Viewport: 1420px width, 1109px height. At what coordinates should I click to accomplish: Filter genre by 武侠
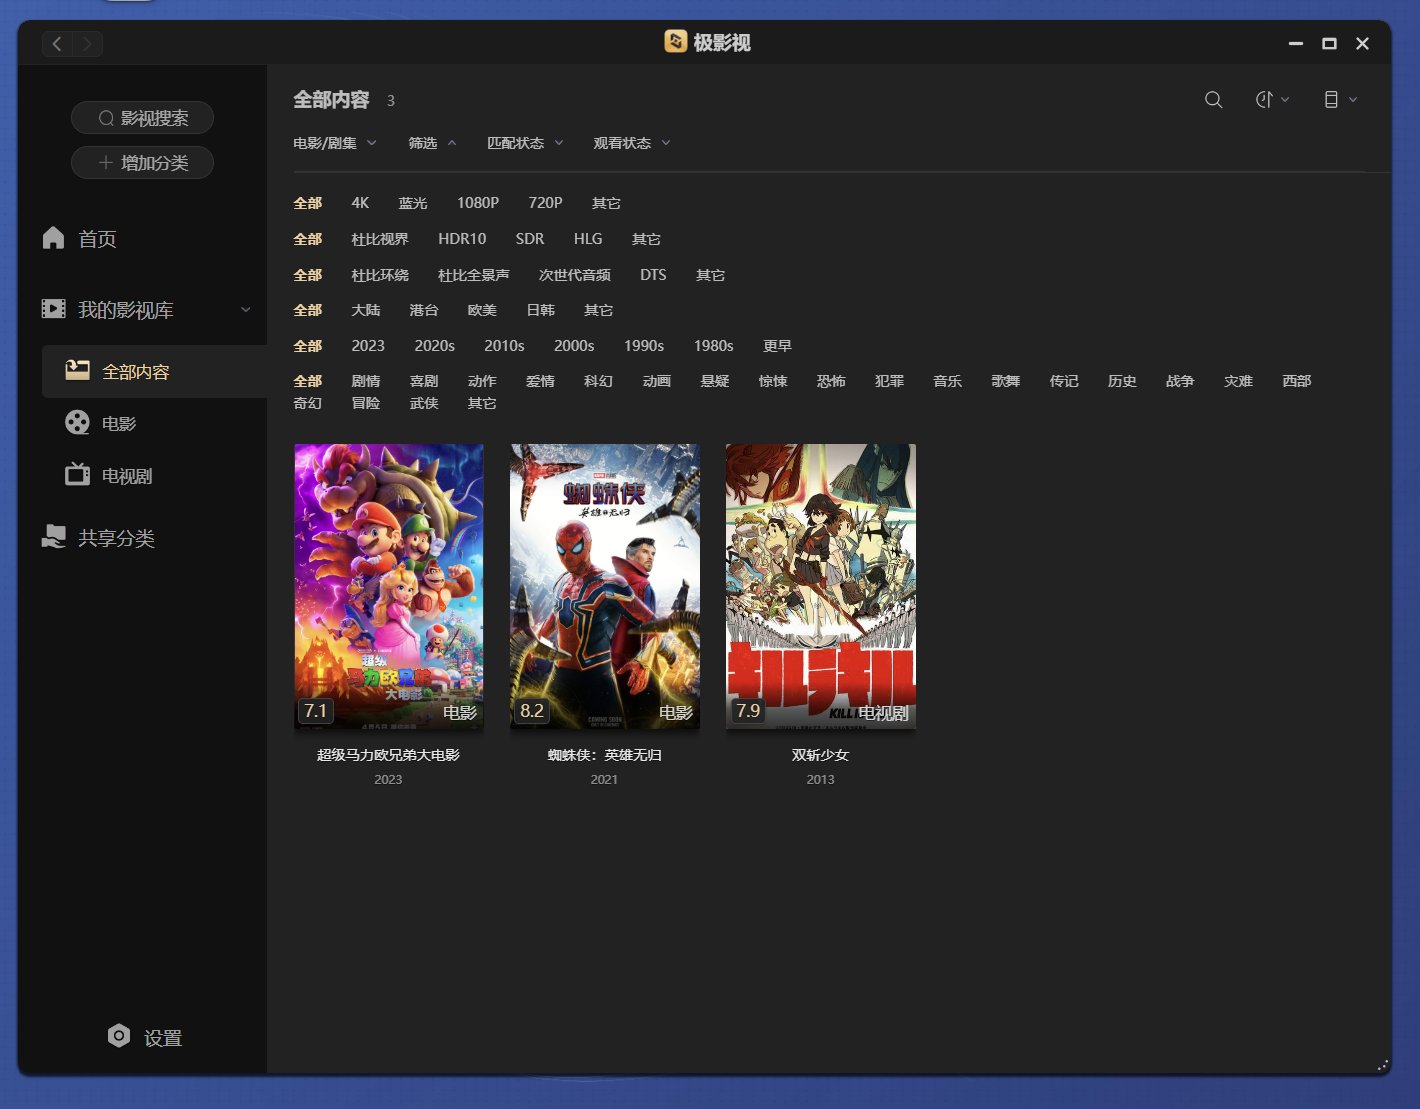pos(424,403)
